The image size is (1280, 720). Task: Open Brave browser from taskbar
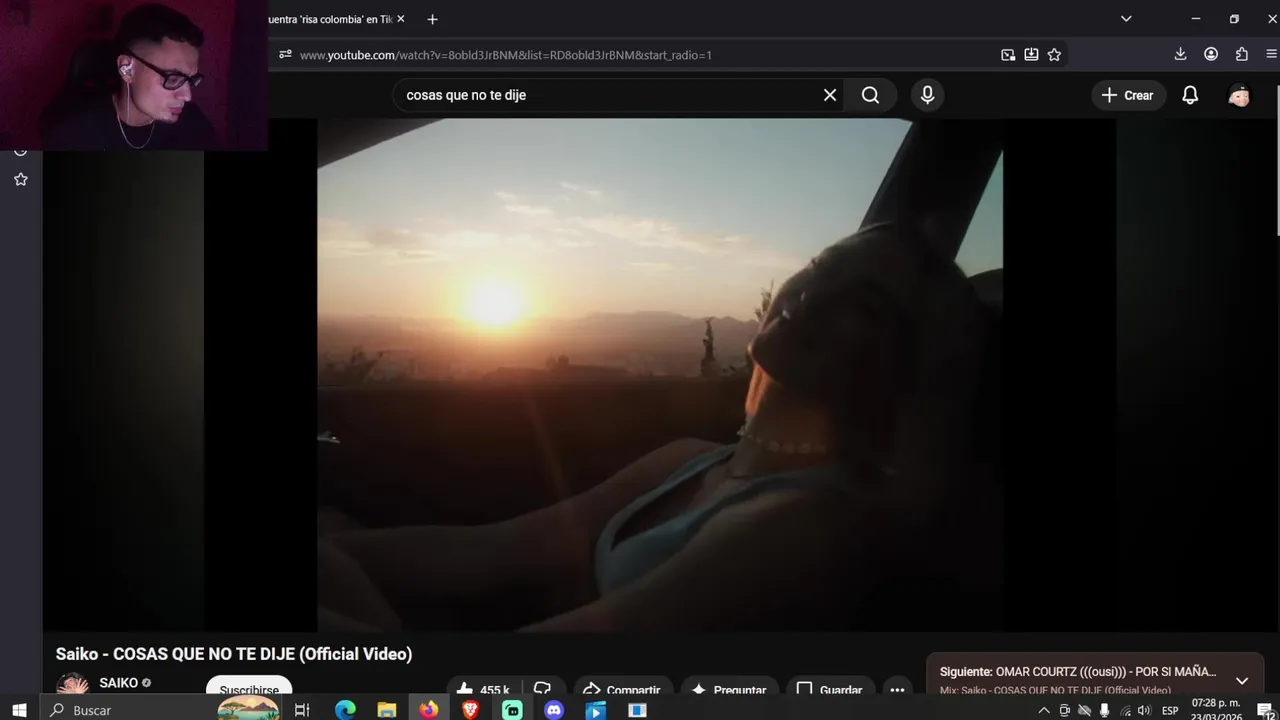470,710
